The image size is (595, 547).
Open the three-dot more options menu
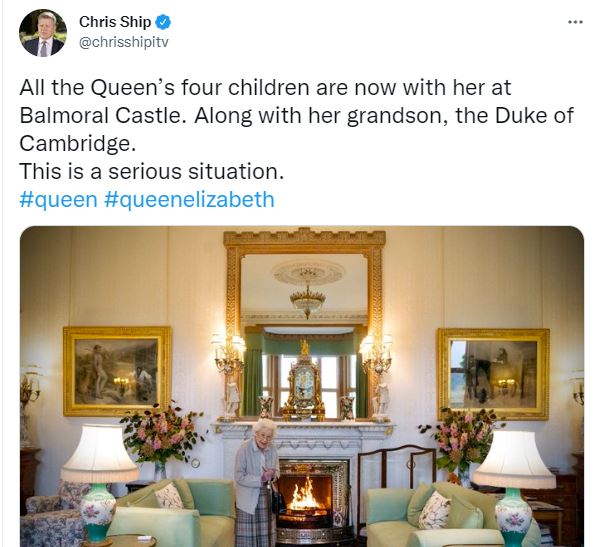click(575, 22)
